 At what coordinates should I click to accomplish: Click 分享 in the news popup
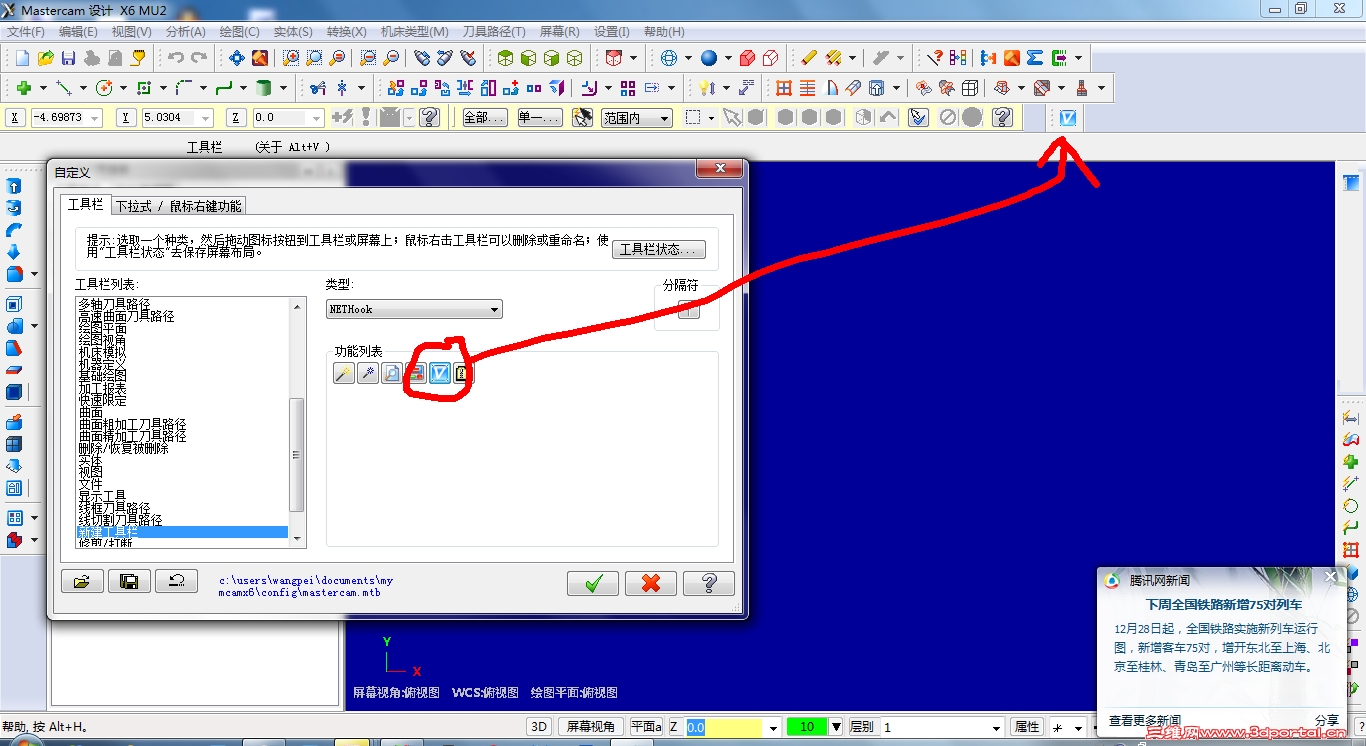1327,720
